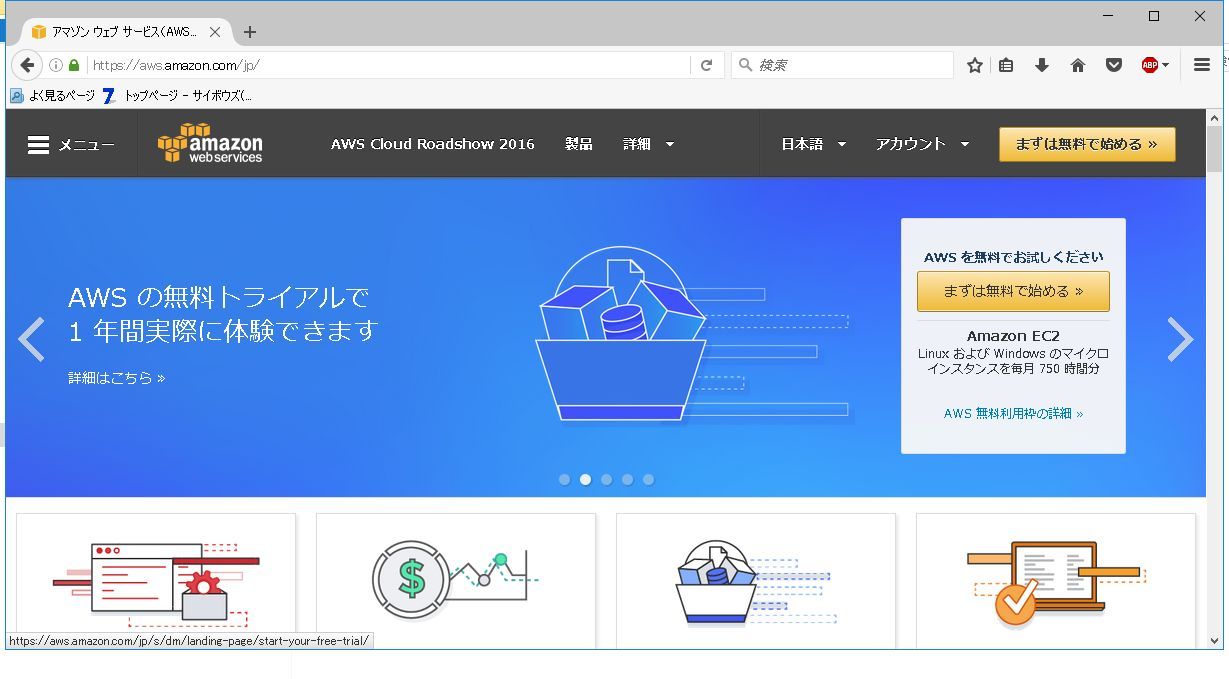
Task: Expand the 詳細 dropdown in navigation
Action: tap(648, 144)
